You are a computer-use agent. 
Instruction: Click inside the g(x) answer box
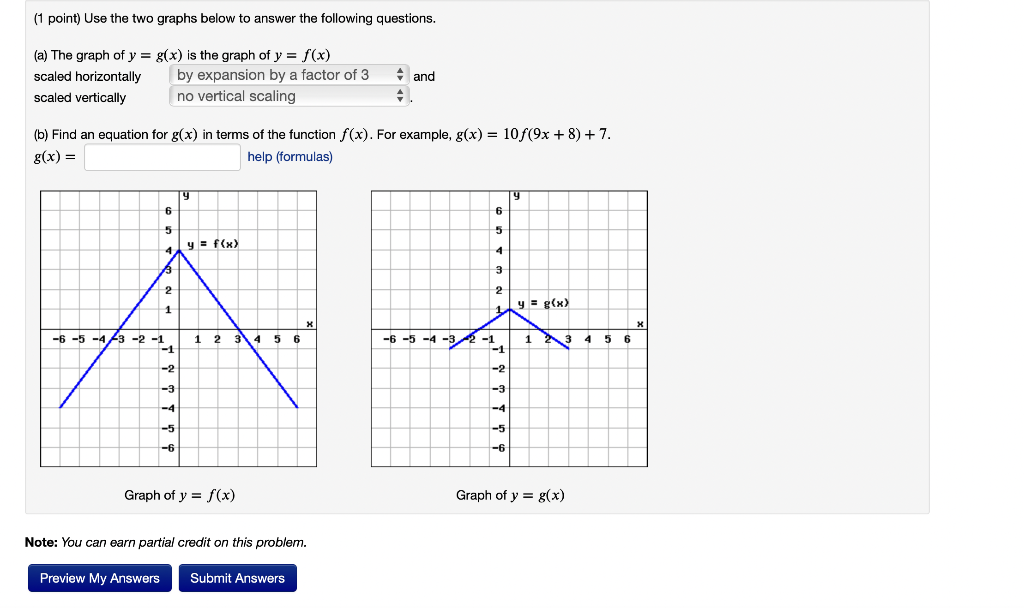[161, 156]
